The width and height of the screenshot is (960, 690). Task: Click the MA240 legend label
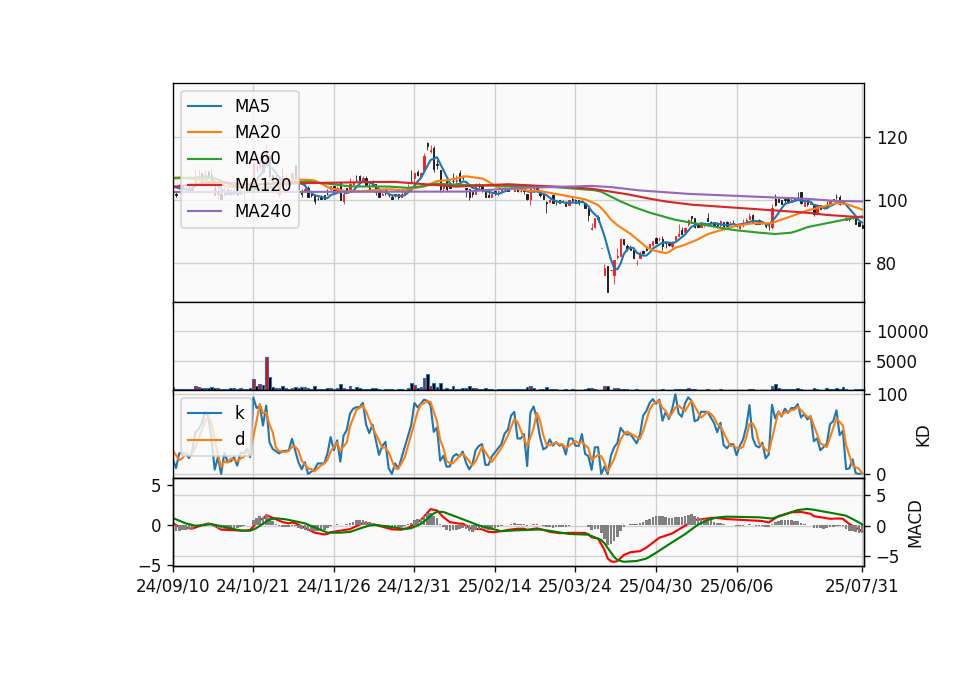tap(263, 211)
